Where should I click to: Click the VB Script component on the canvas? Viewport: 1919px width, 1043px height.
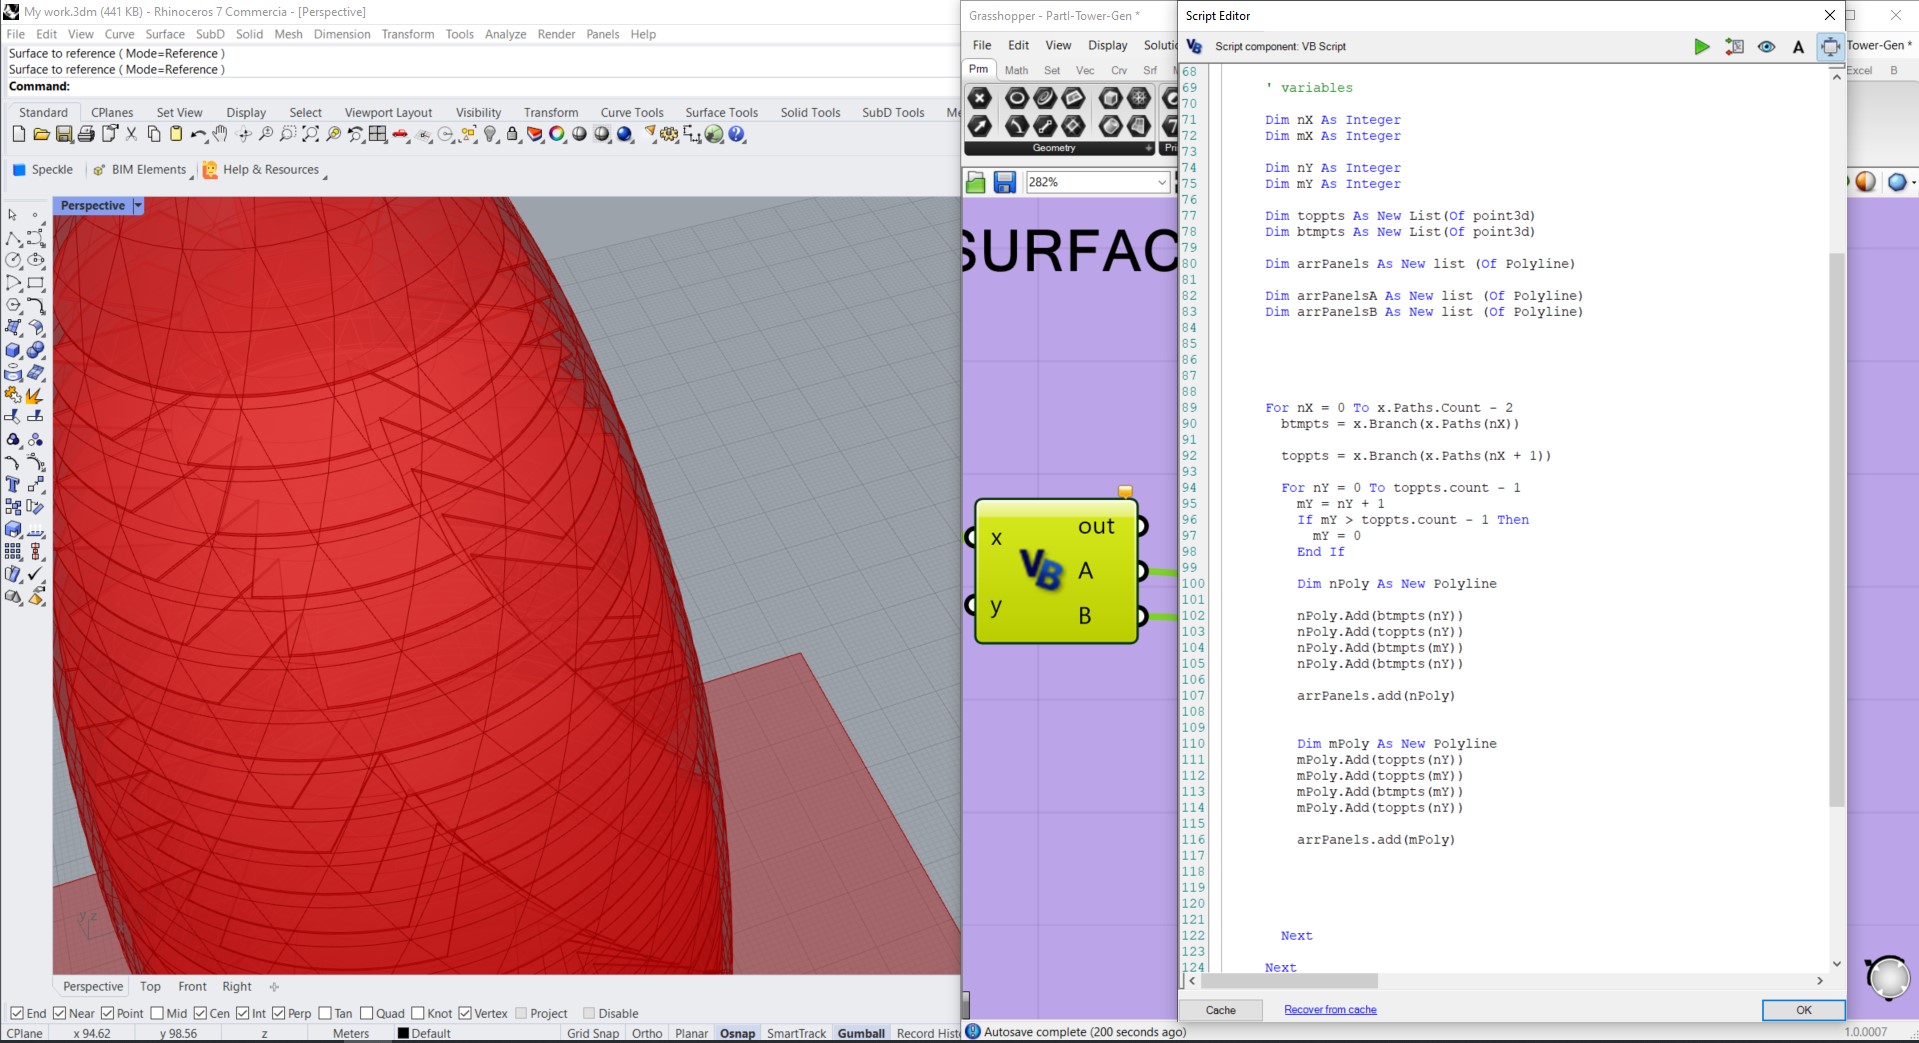coord(1056,571)
